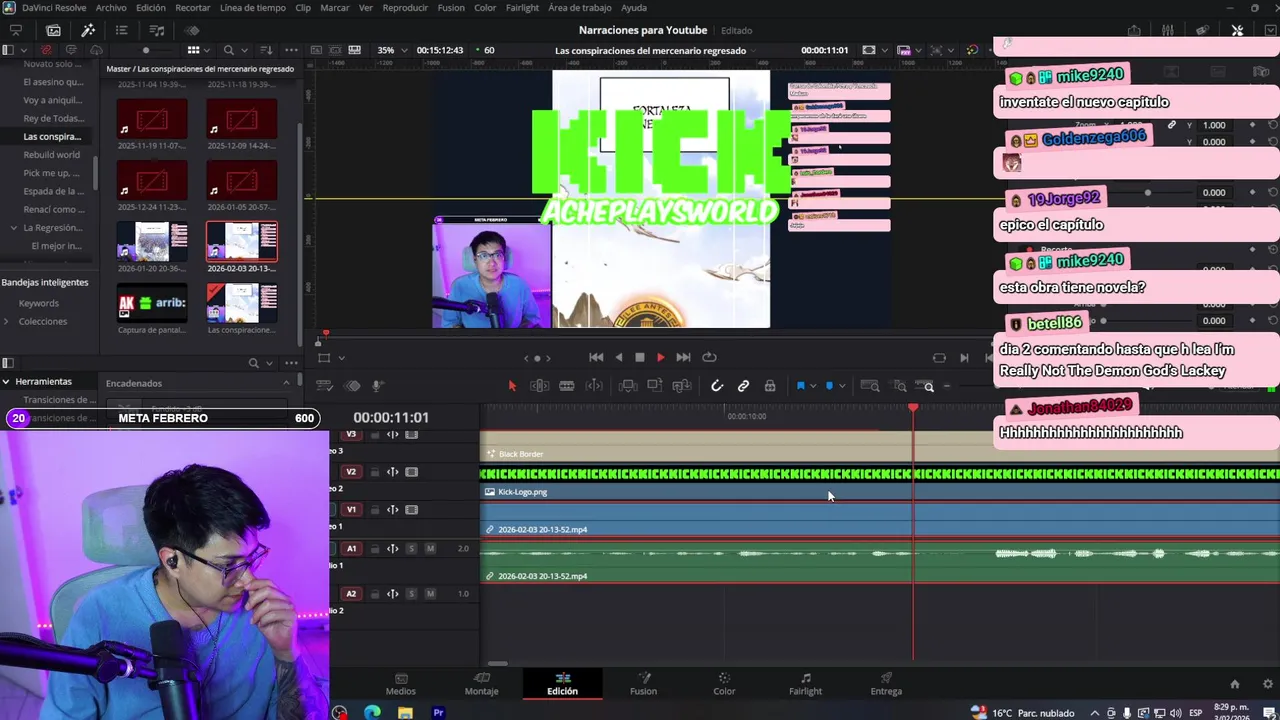This screenshot has width=1280, height=720.
Task: Stop playback in viewer
Action: pyautogui.click(x=640, y=357)
